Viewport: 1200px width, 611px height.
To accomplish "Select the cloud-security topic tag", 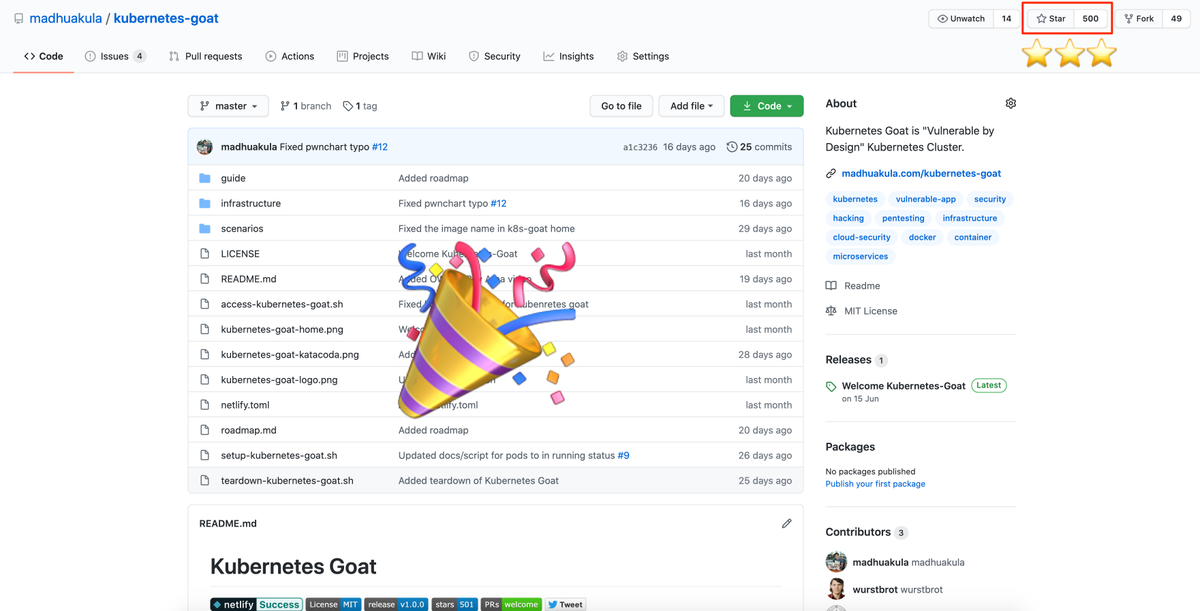I will (862, 237).
